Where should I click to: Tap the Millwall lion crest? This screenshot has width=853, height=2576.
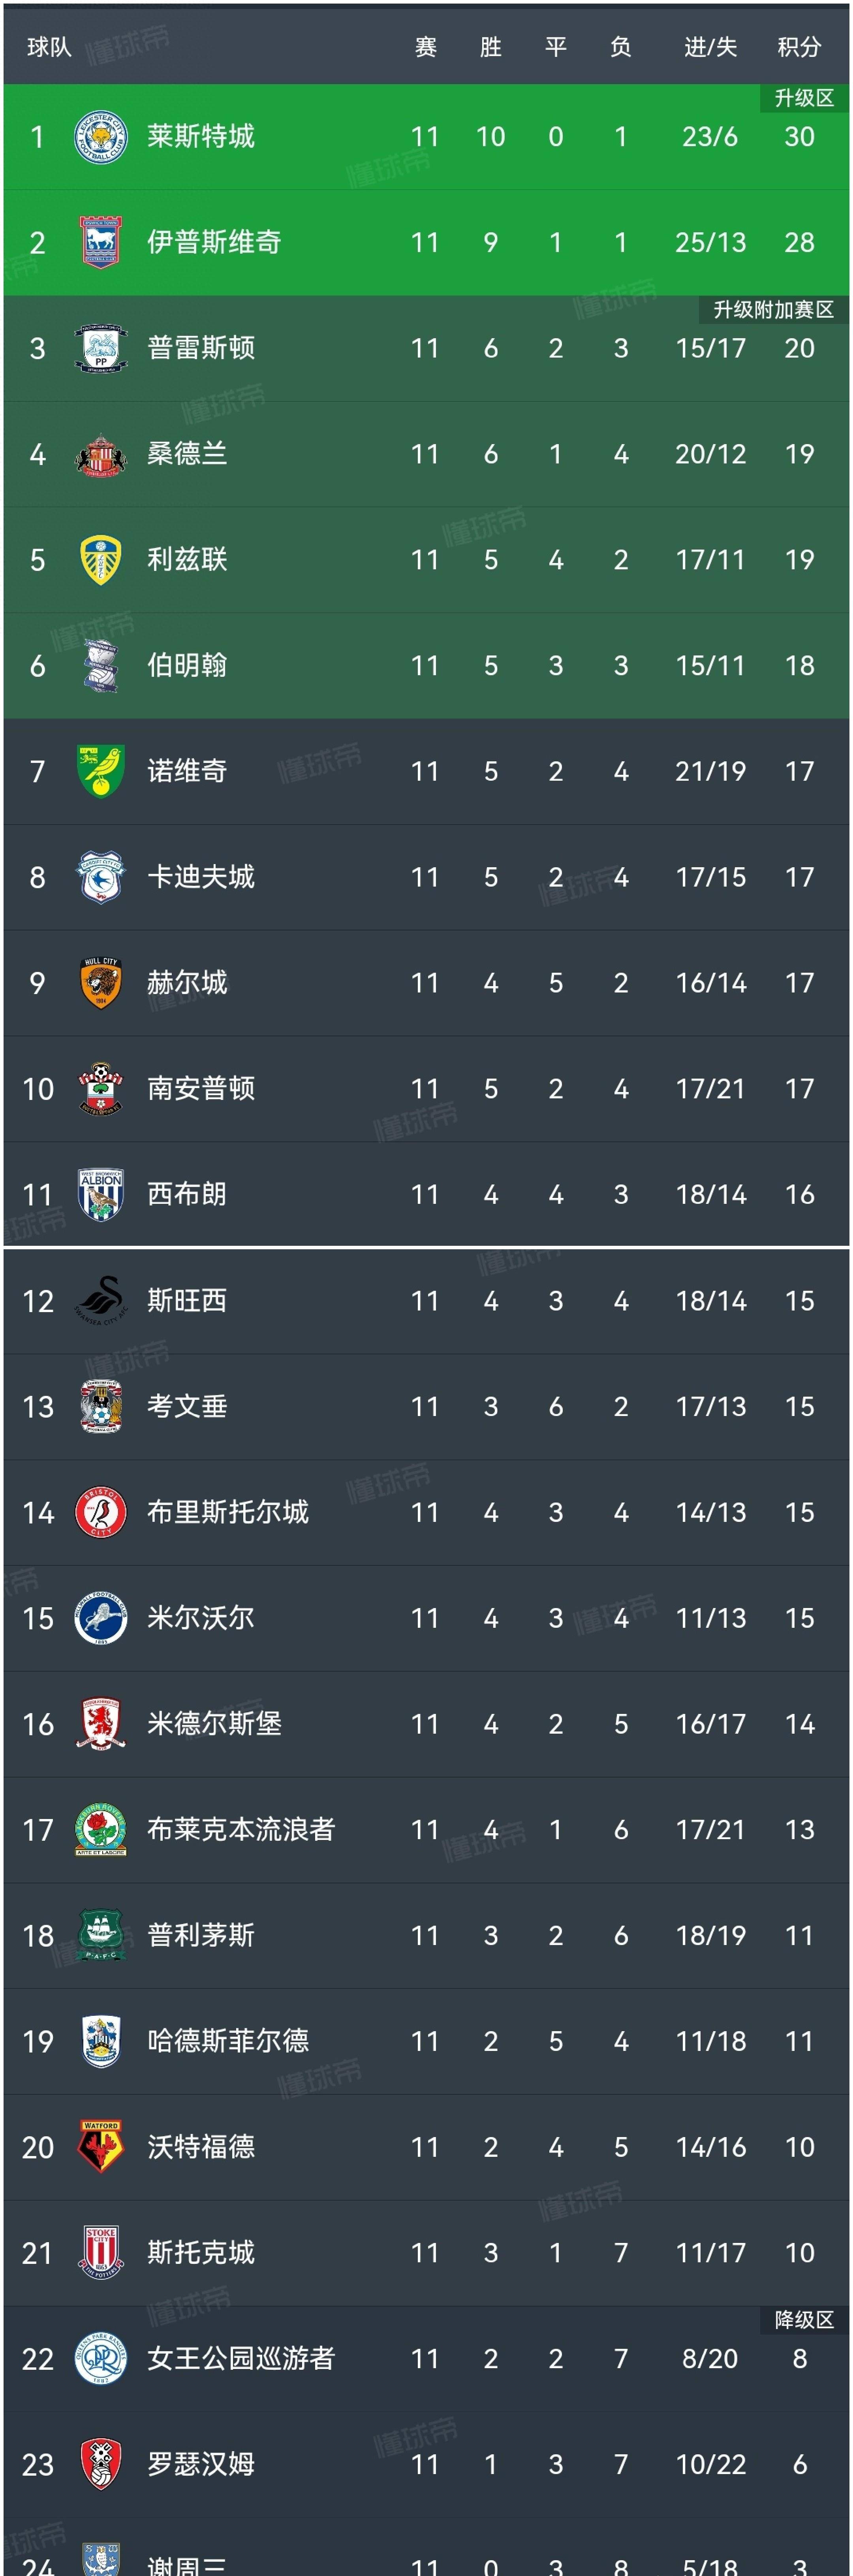click(x=100, y=1617)
